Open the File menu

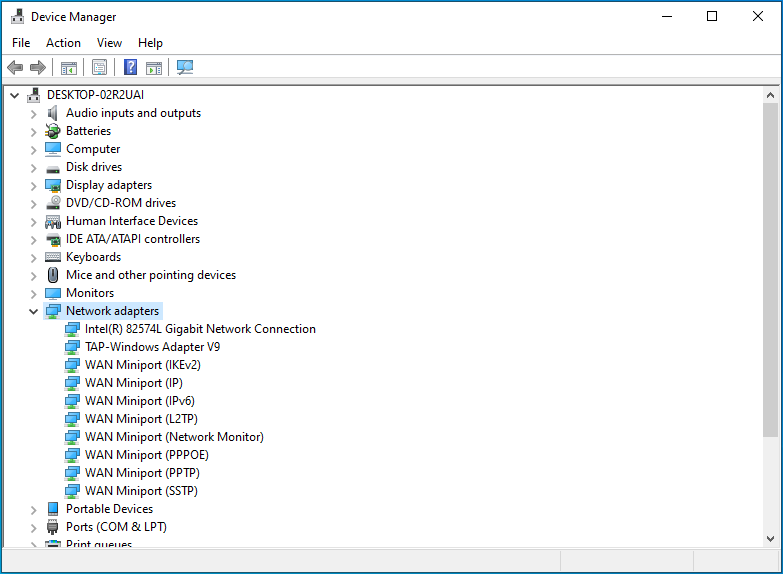[21, 43]
